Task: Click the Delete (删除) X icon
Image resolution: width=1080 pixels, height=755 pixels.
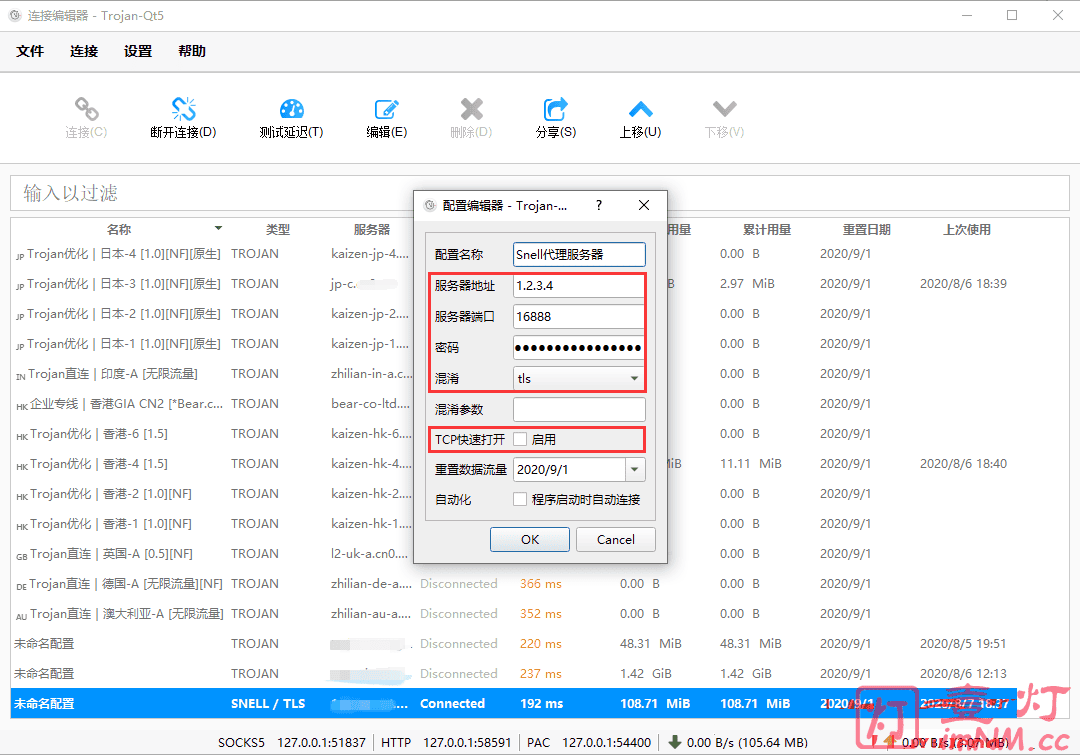Action: [471, 109]
